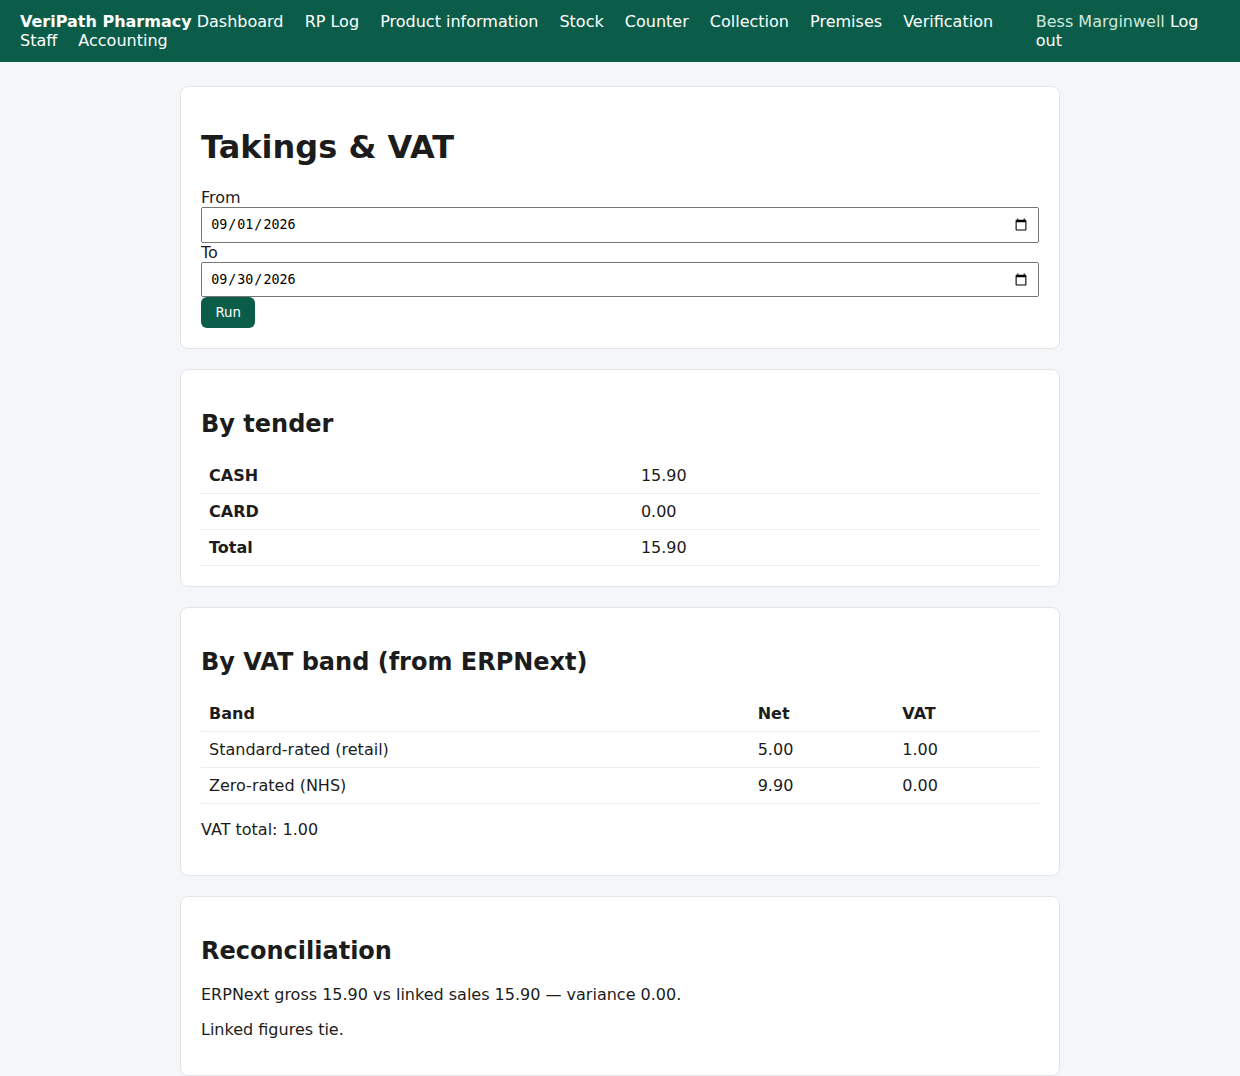Viewport: 1240px width, 1076px height.
Task: Select the Standard-rated VAT value 1.00
Action: click(x=920, y=750)
